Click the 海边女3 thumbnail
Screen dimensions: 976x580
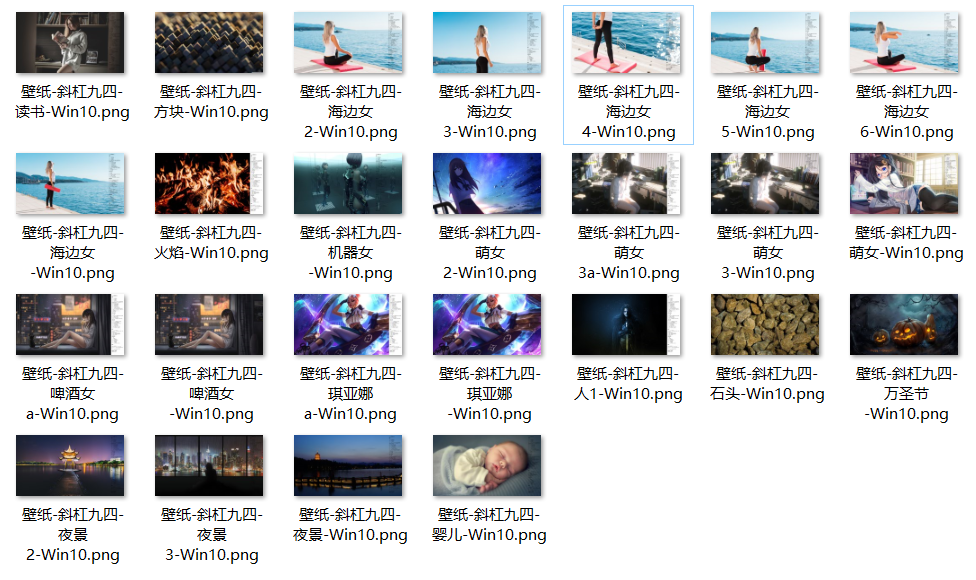pos(487,40)
